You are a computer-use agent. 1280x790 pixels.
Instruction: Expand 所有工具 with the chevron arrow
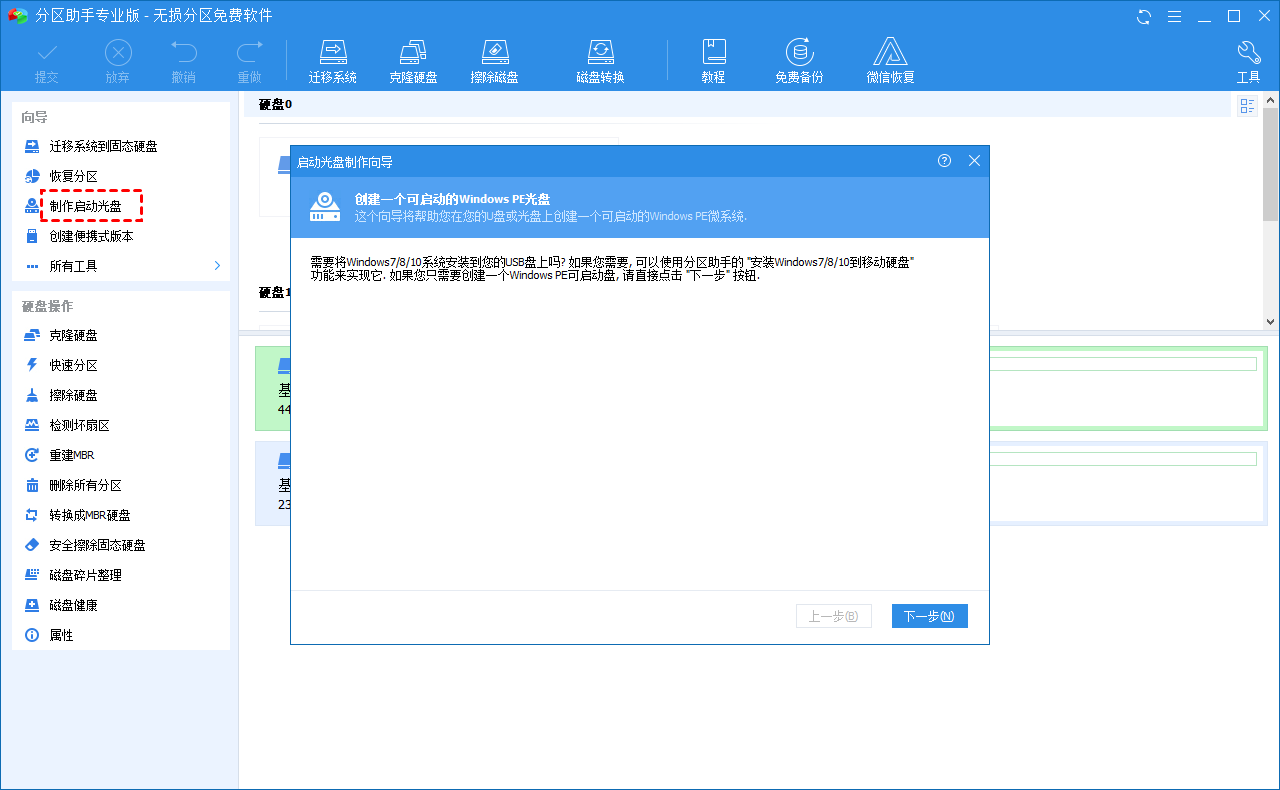point(217,266)
